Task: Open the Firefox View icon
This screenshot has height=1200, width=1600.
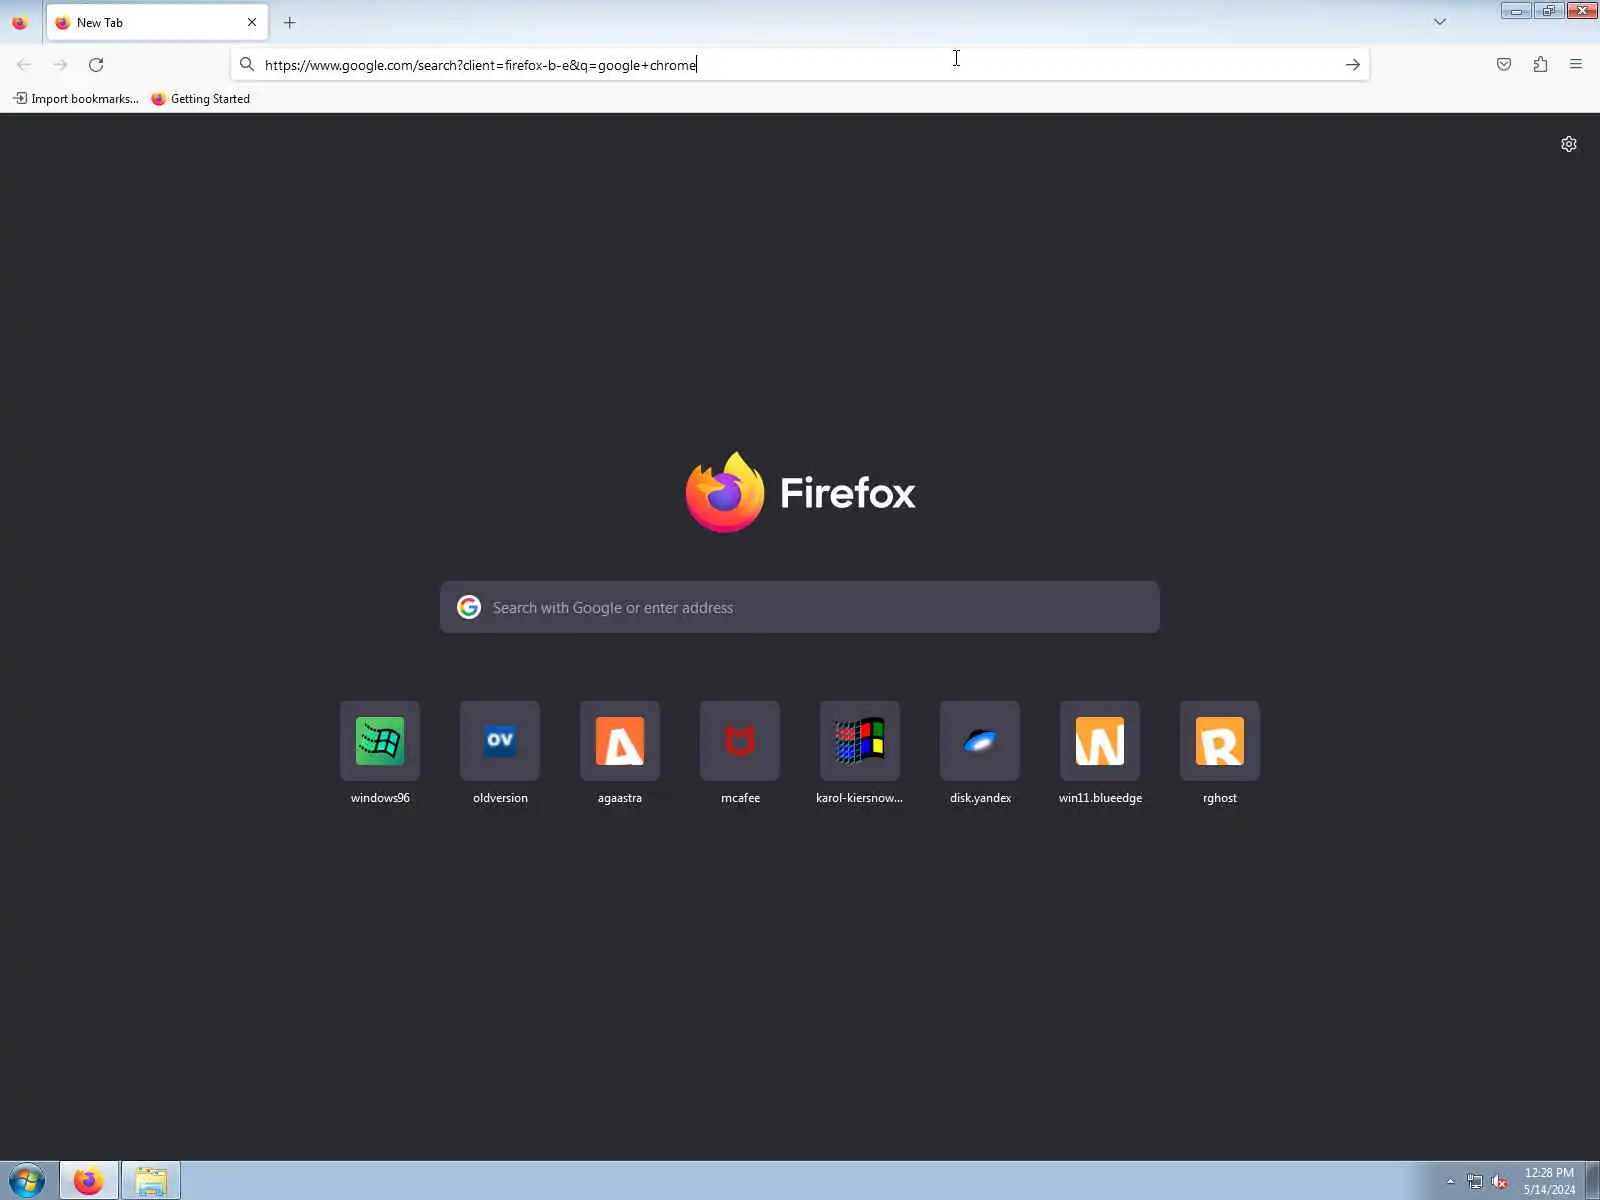Action: tap(20, 22)
